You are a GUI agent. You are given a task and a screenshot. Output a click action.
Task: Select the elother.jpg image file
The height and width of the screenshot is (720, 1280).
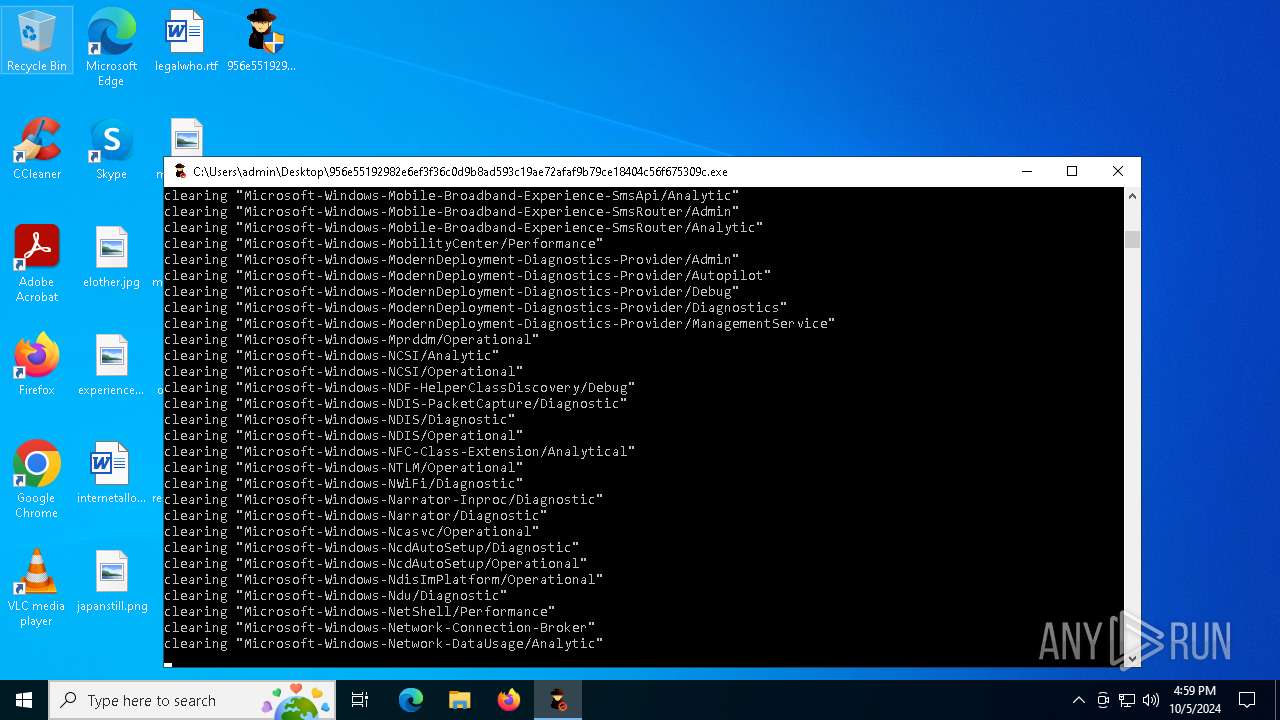pyautogui.click(x=111, y=257)
